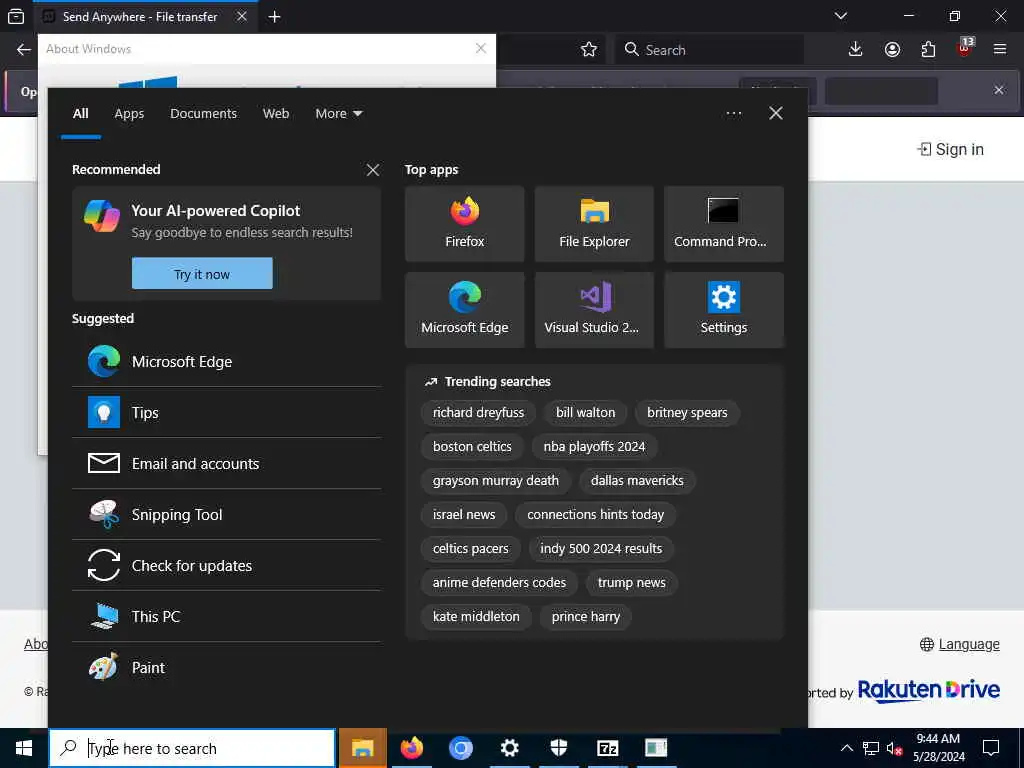This screenshot has height=768, width=1024.
Task: Expand the More filter dropdown
Action: [338, 114]
